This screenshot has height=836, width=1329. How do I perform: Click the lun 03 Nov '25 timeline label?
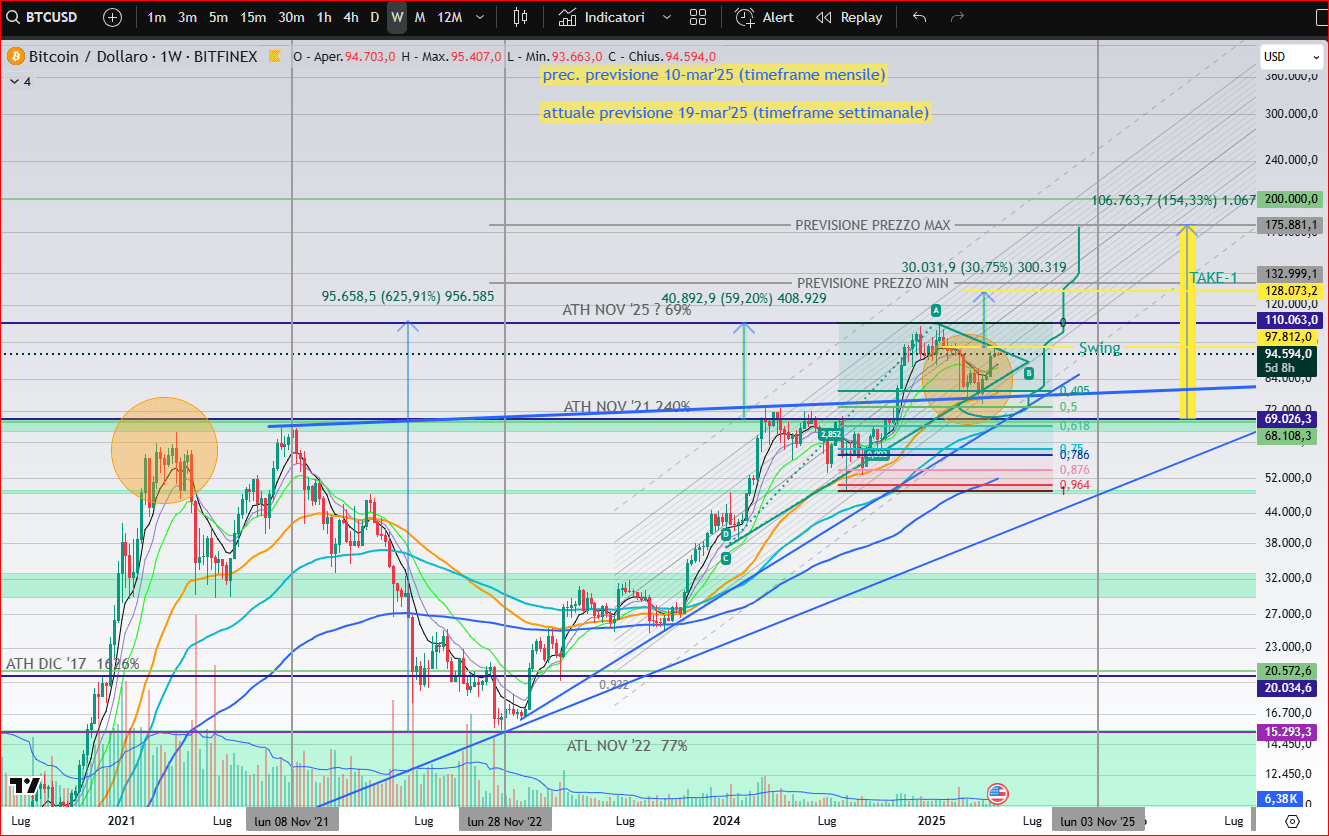(1098, 819)
